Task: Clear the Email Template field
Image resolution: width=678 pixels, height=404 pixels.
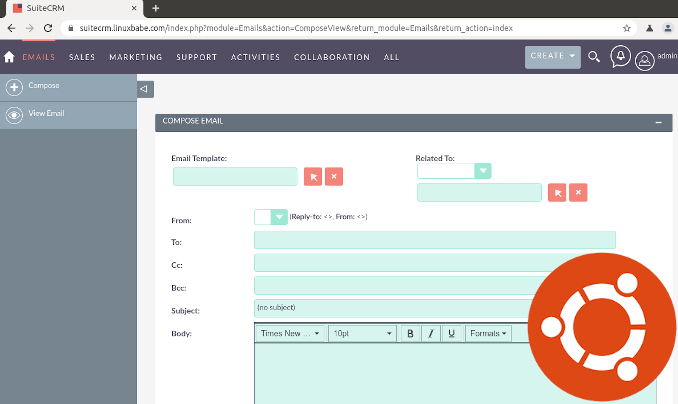Action: click(x=335, y=177)
